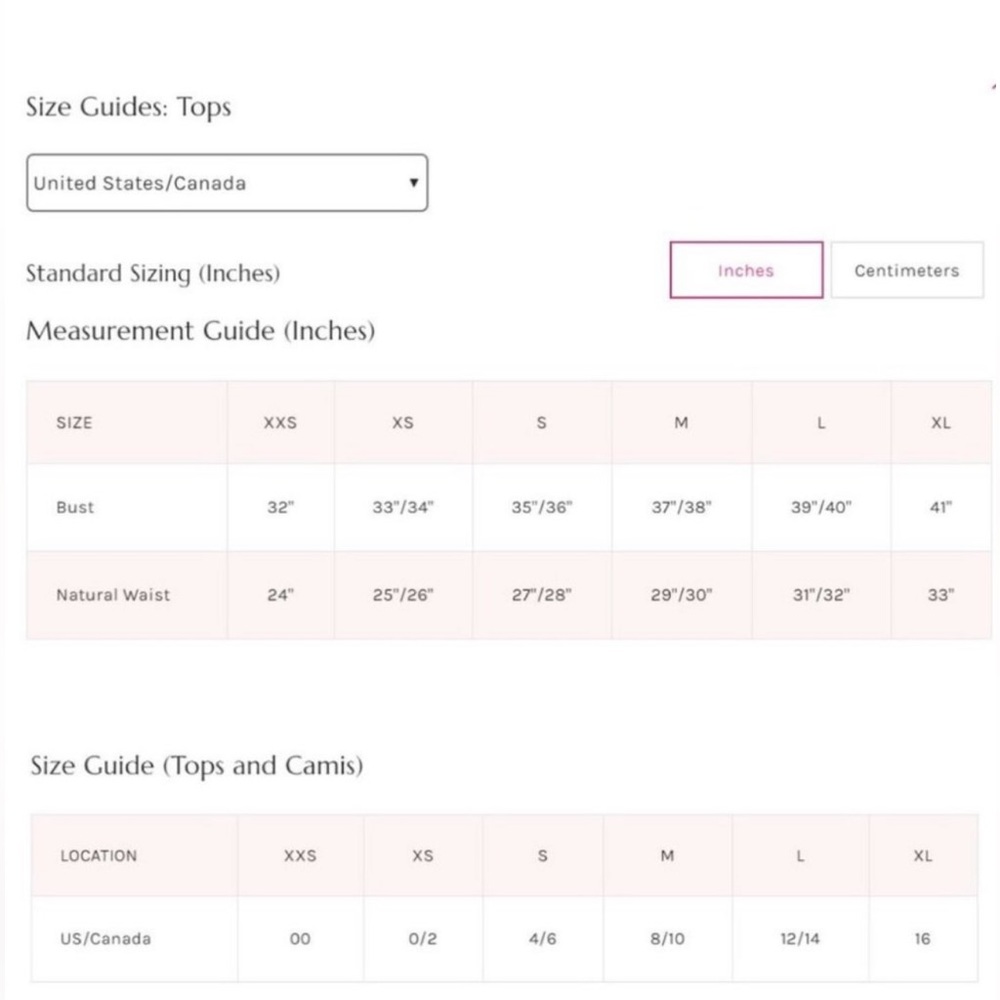This screenshot has width=1000, height=1000.
Task: Select the Bust row label
Action: tap(75, 507)
